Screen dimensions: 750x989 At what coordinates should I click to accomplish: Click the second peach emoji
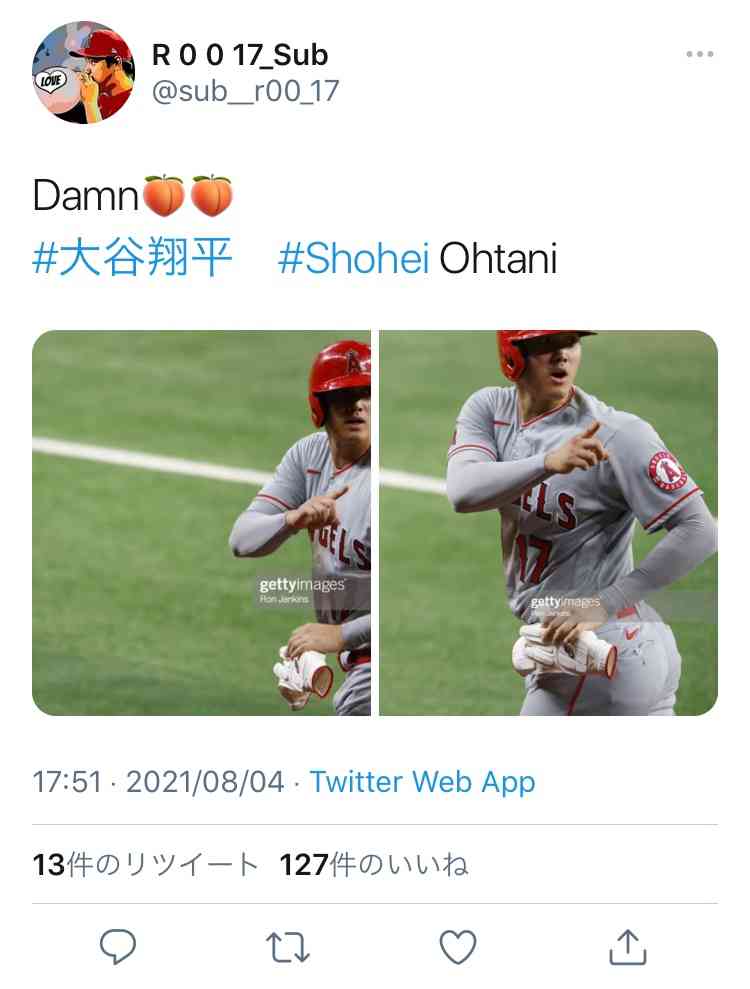(212, 196)
